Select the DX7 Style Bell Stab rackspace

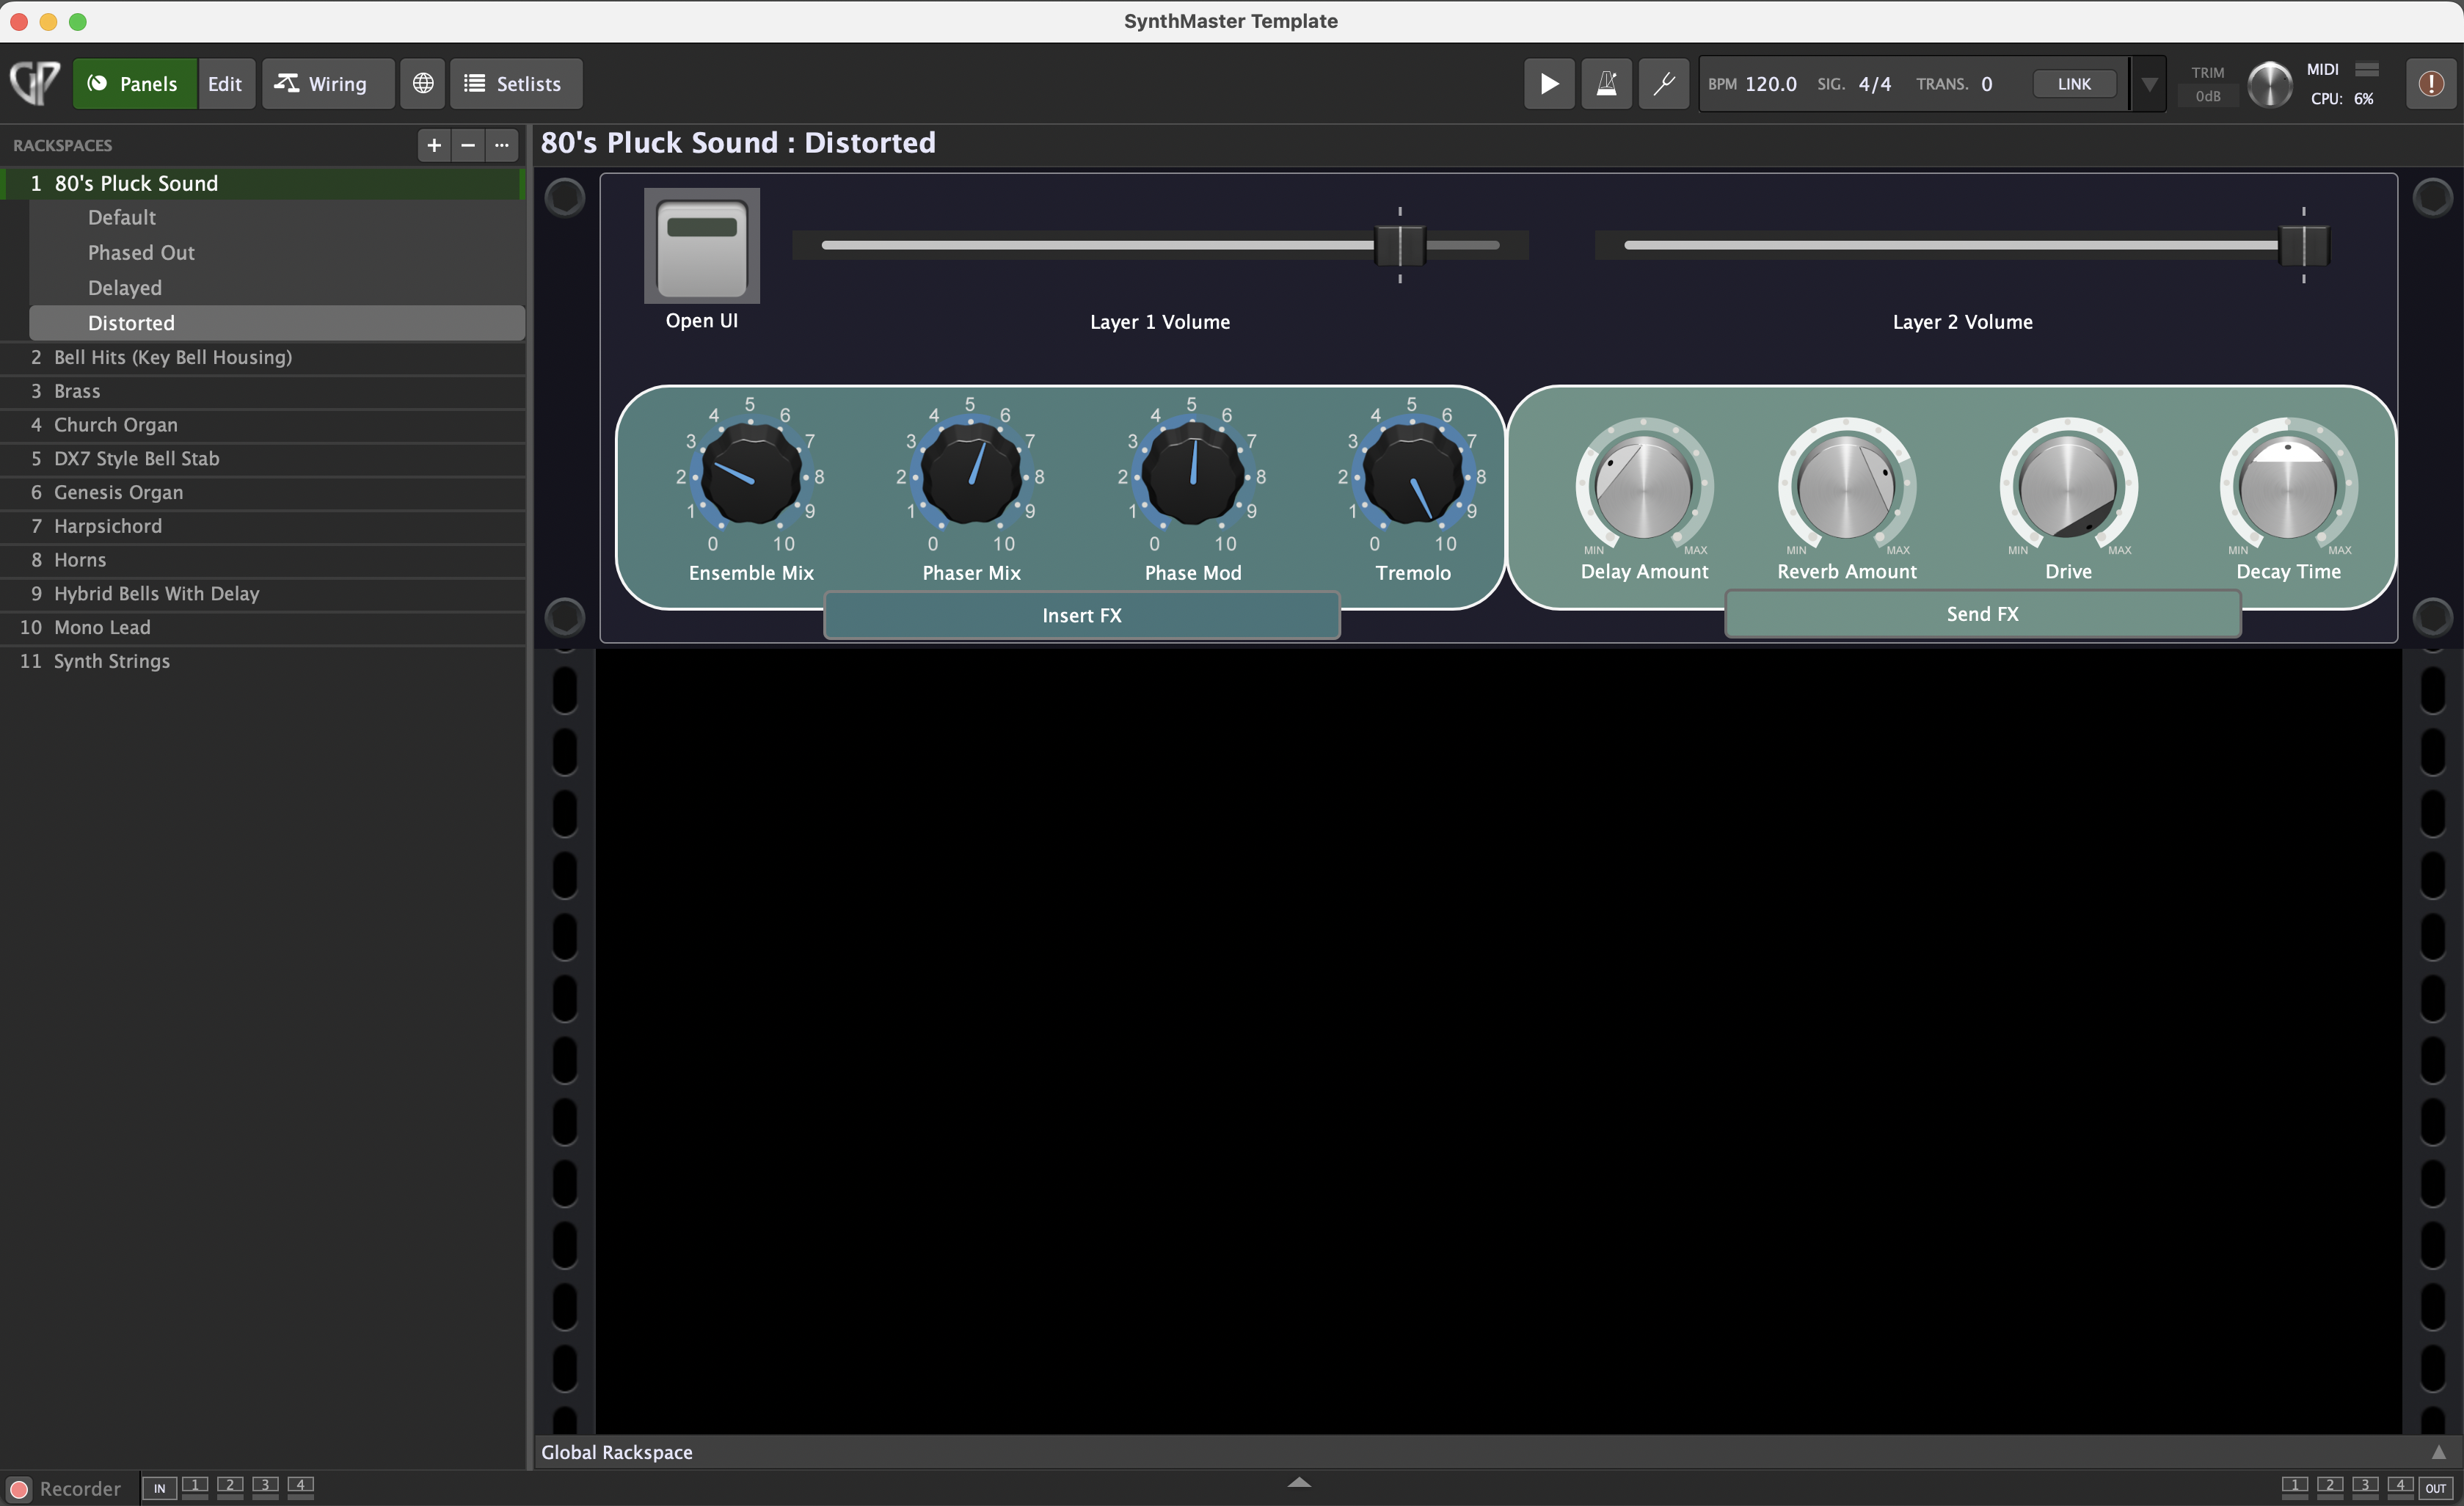263,458
